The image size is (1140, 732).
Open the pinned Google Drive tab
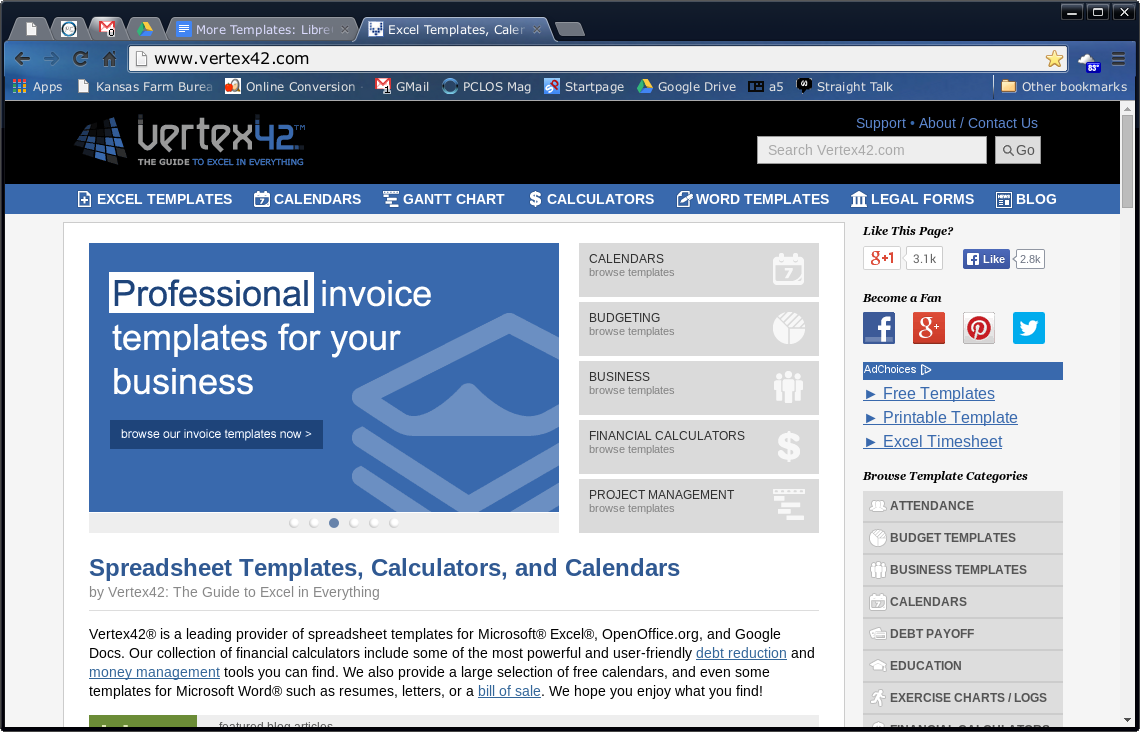coord(145,29)
